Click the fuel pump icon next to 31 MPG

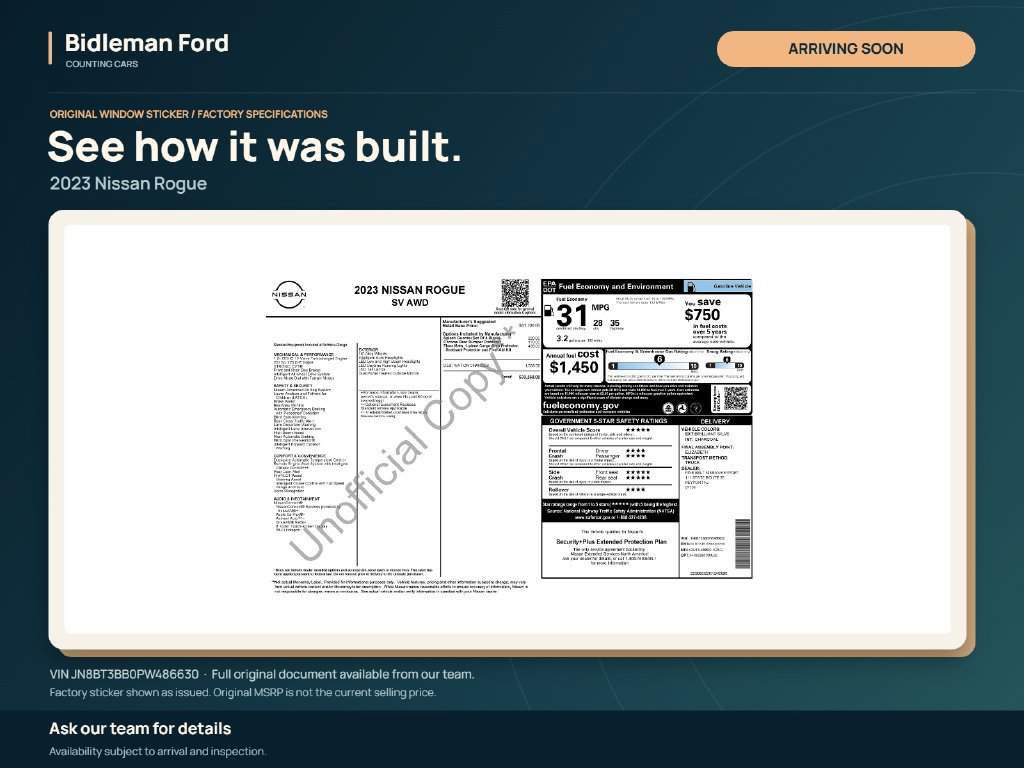[x=549, y=311]
